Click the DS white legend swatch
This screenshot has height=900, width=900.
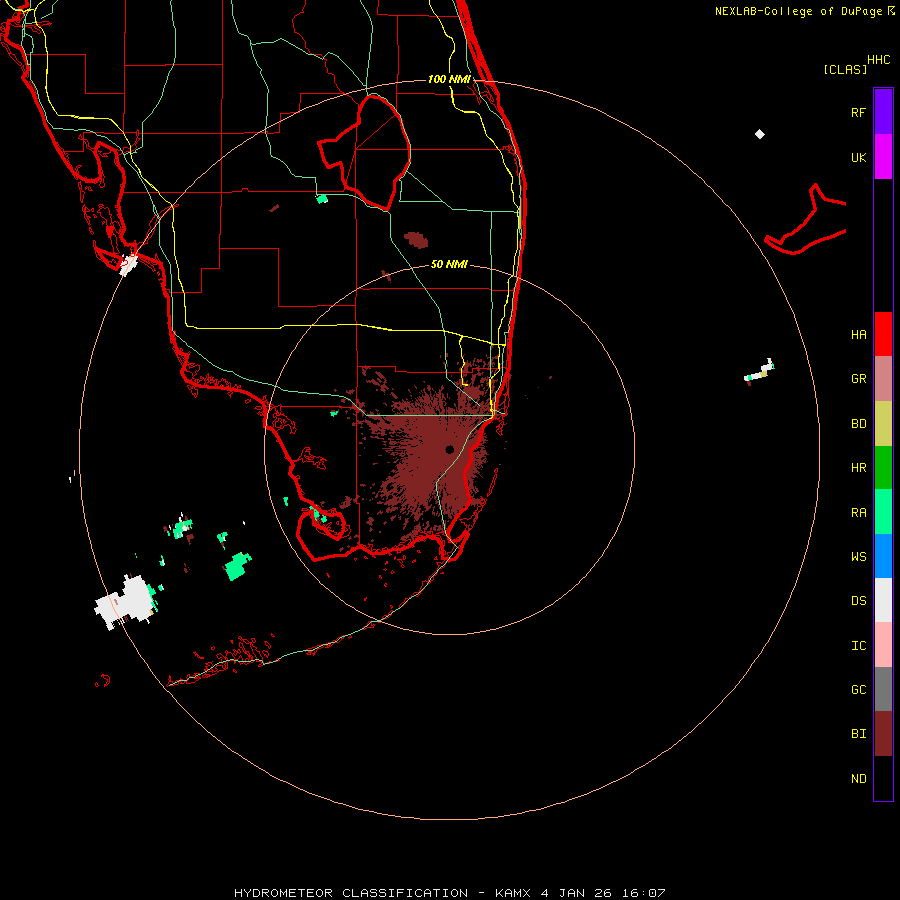[883, 600]
